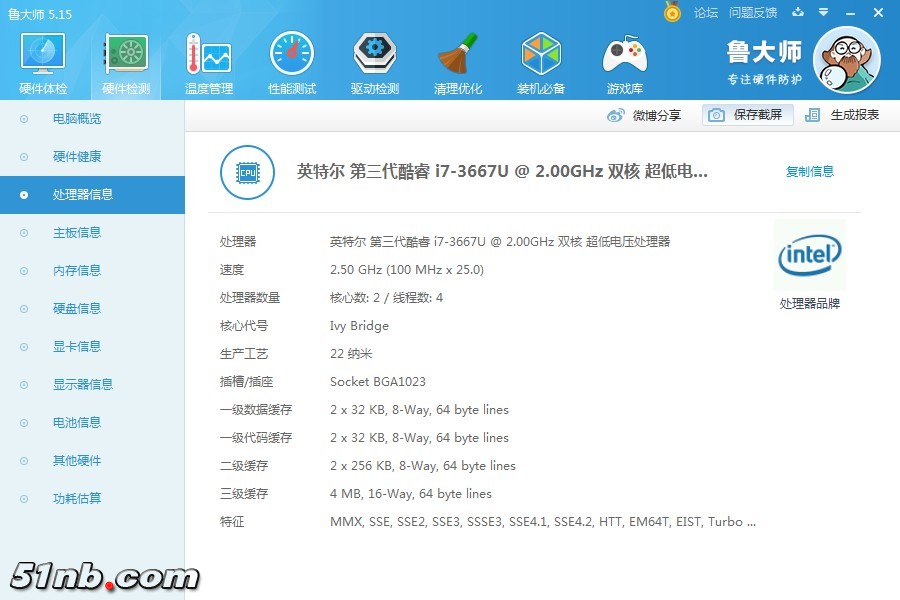The image size is (900, 600).
Task: Open 硬件体检 hardware checkup in toolbar
Action: [43, 62]
